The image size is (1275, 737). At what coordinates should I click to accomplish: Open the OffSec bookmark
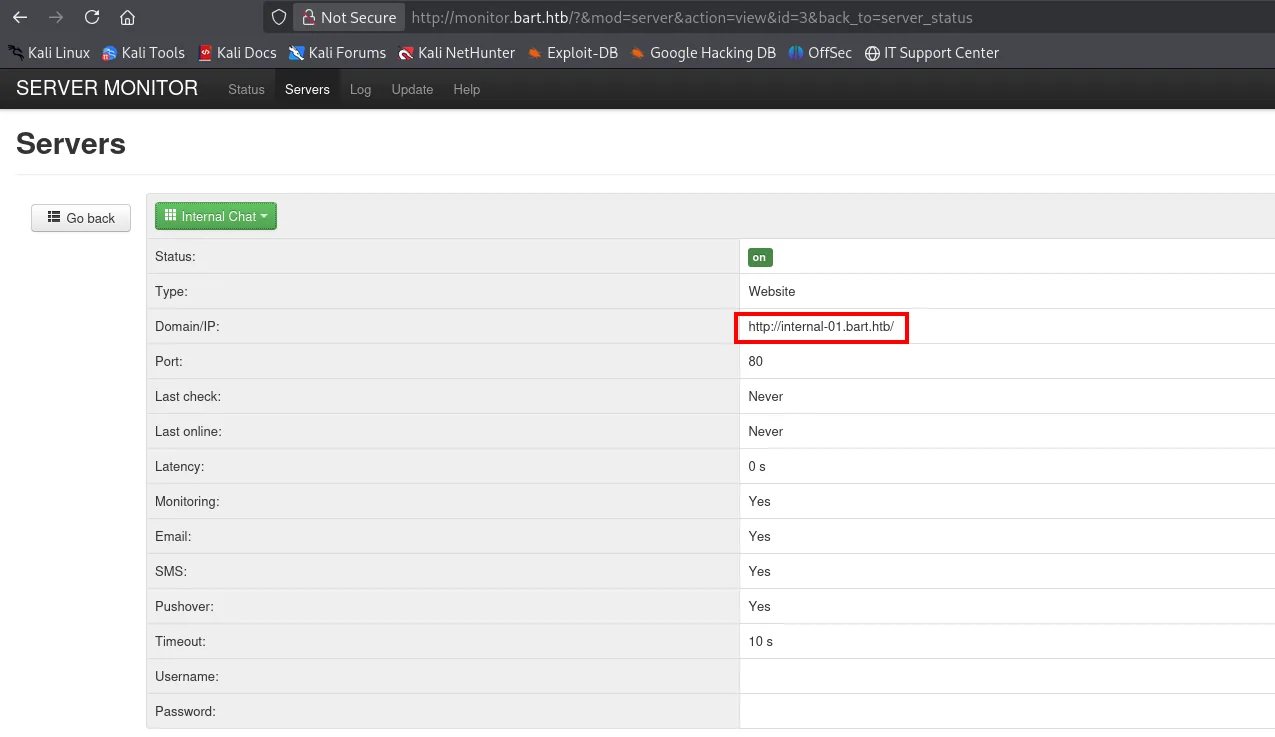tap(820, 53)
